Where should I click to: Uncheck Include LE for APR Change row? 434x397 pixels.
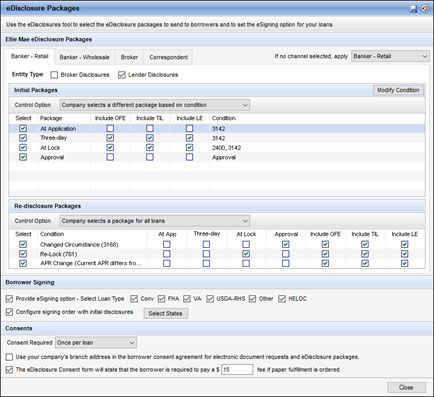(405, 263)
